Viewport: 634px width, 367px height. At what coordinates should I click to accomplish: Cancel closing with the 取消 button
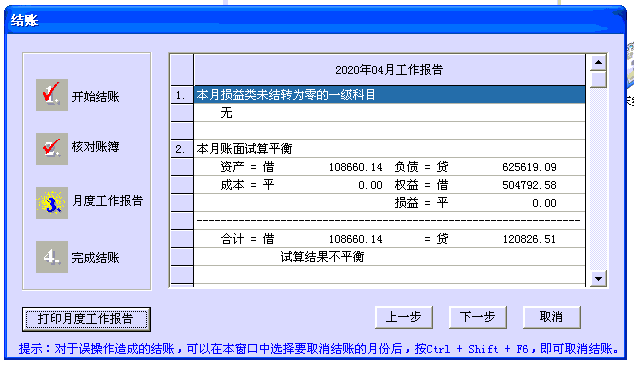pos(552,317)
